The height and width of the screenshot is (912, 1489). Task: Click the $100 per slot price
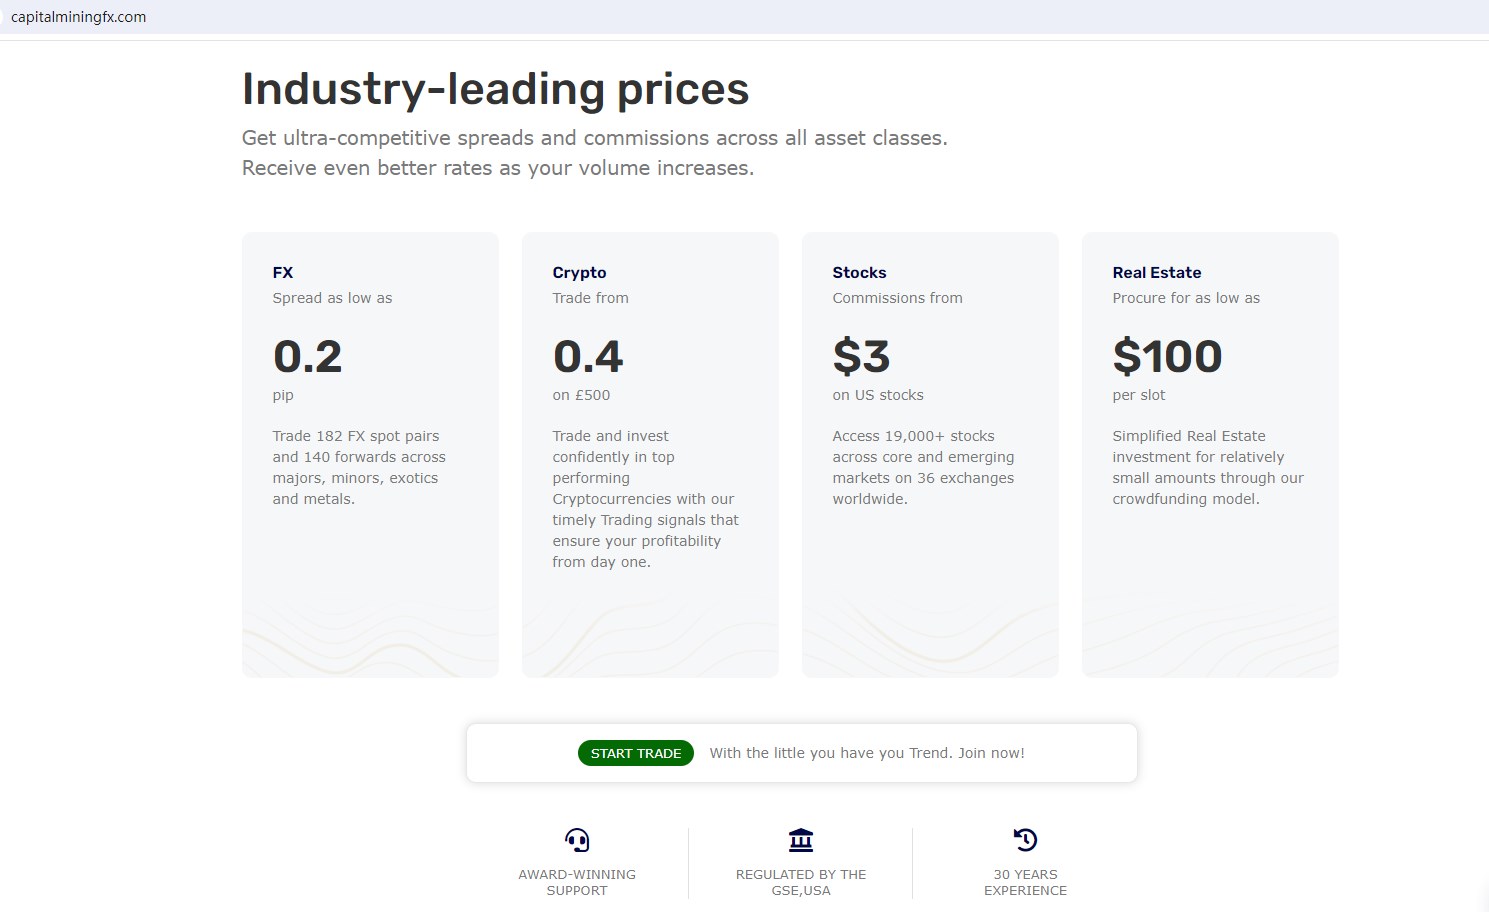click(x=1167, y=357)
